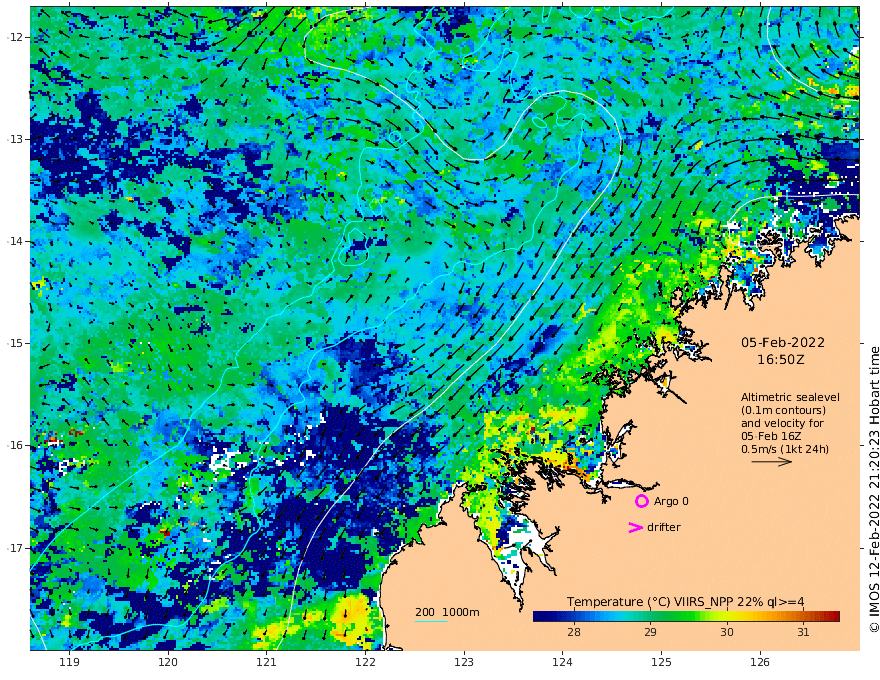Click the cyan 200m contour legend line
This screenshot has width=880, height=680.
click(x=431, y=622)
